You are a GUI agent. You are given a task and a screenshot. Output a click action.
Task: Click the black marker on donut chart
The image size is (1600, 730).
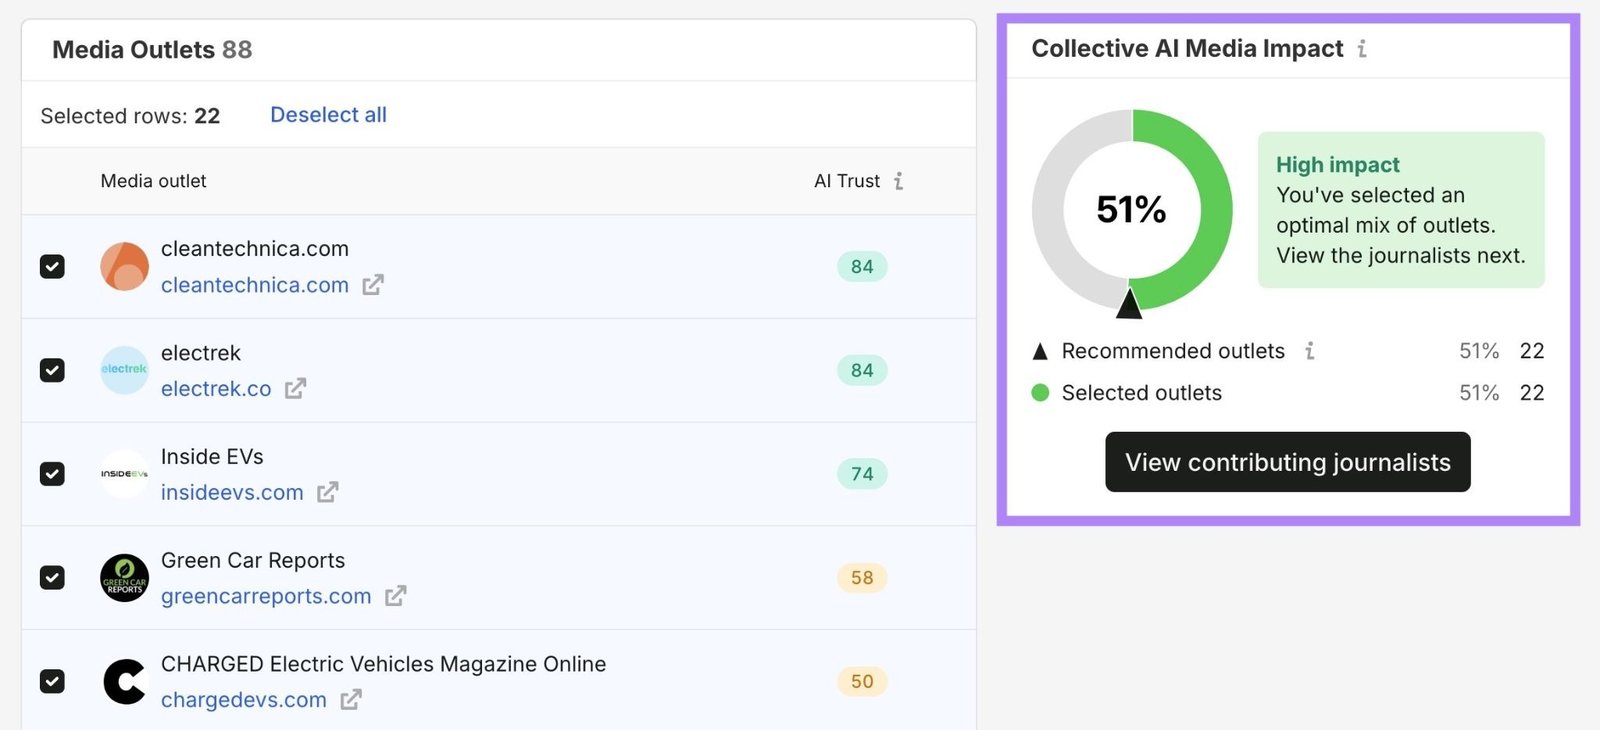click(1129, 303)
